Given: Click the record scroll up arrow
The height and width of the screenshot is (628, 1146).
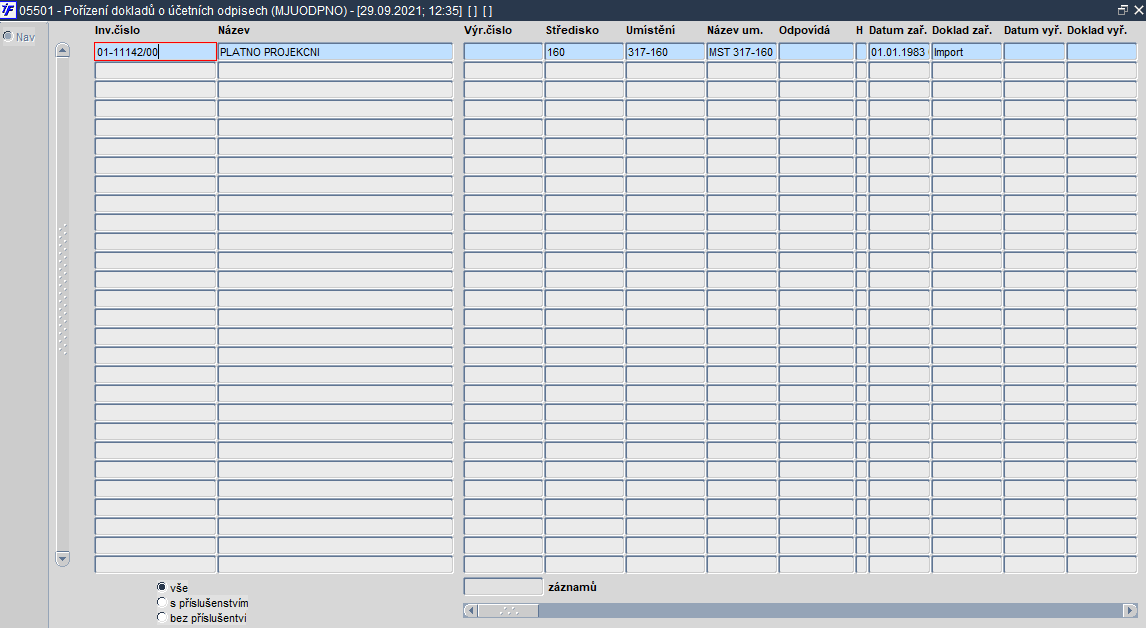Looking at the screenshot, I should pyautogui.click(x=63, y=50).
